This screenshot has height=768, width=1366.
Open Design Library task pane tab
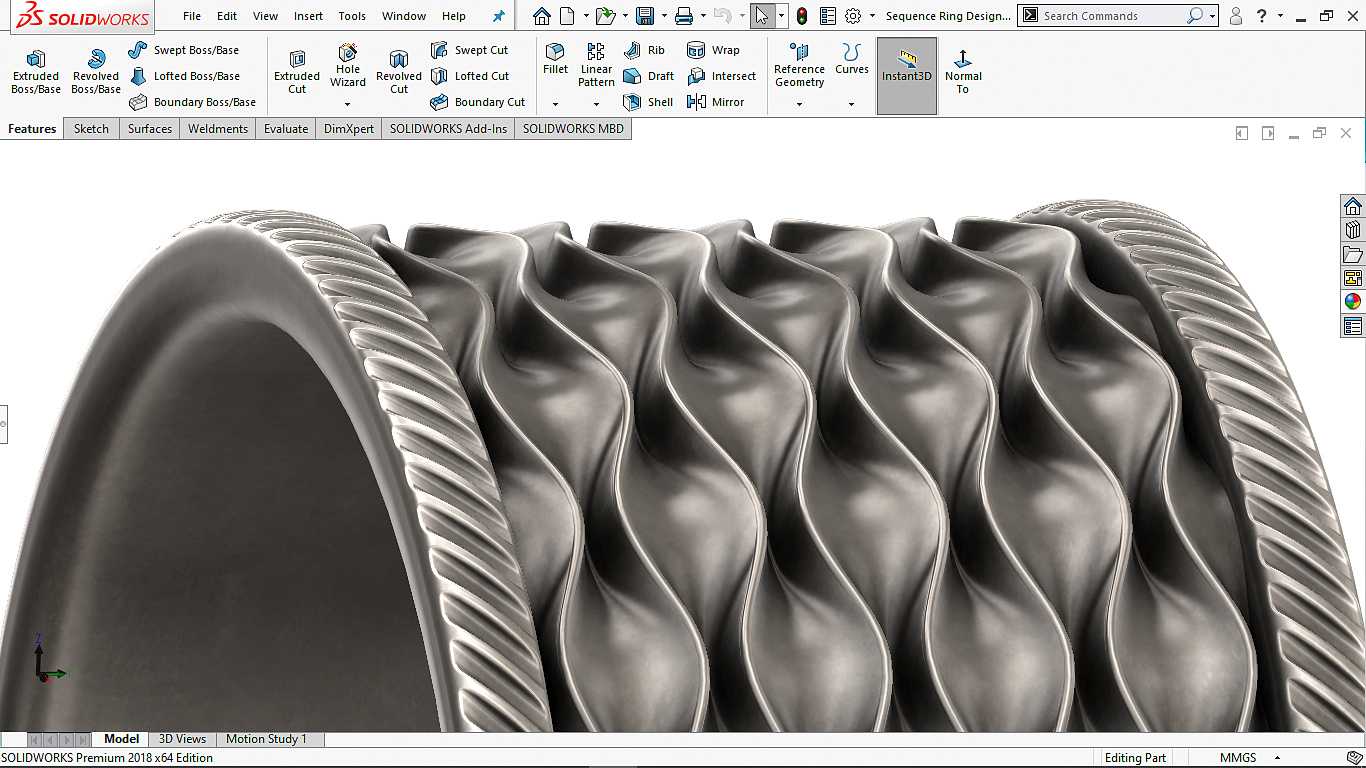pos(1353,230)
